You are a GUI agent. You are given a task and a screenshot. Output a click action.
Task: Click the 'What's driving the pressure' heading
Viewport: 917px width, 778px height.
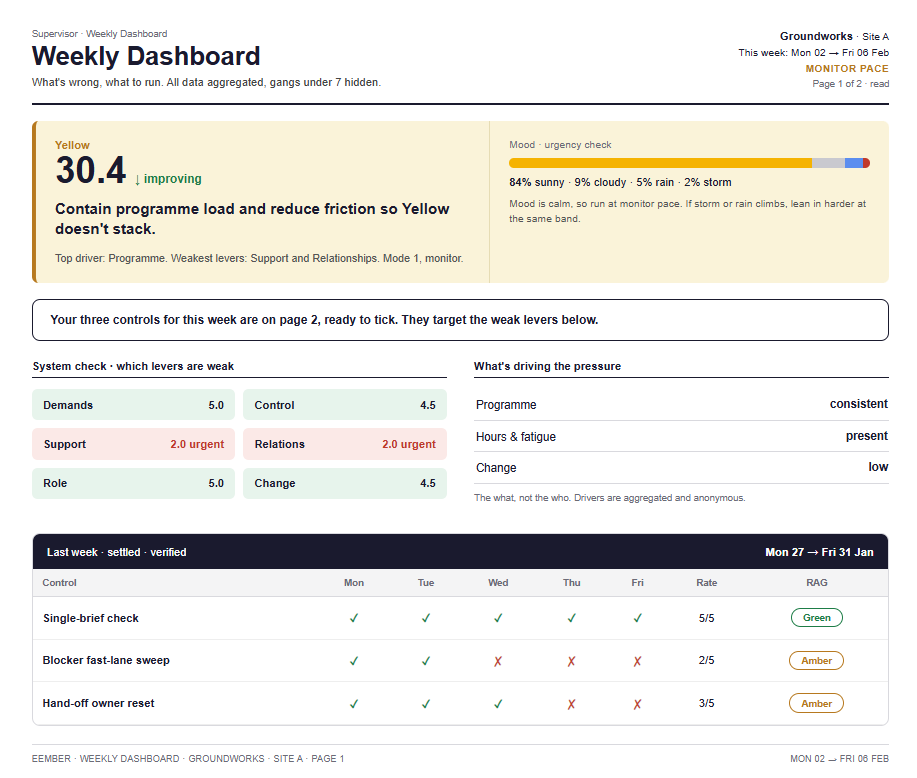[547, 366]
